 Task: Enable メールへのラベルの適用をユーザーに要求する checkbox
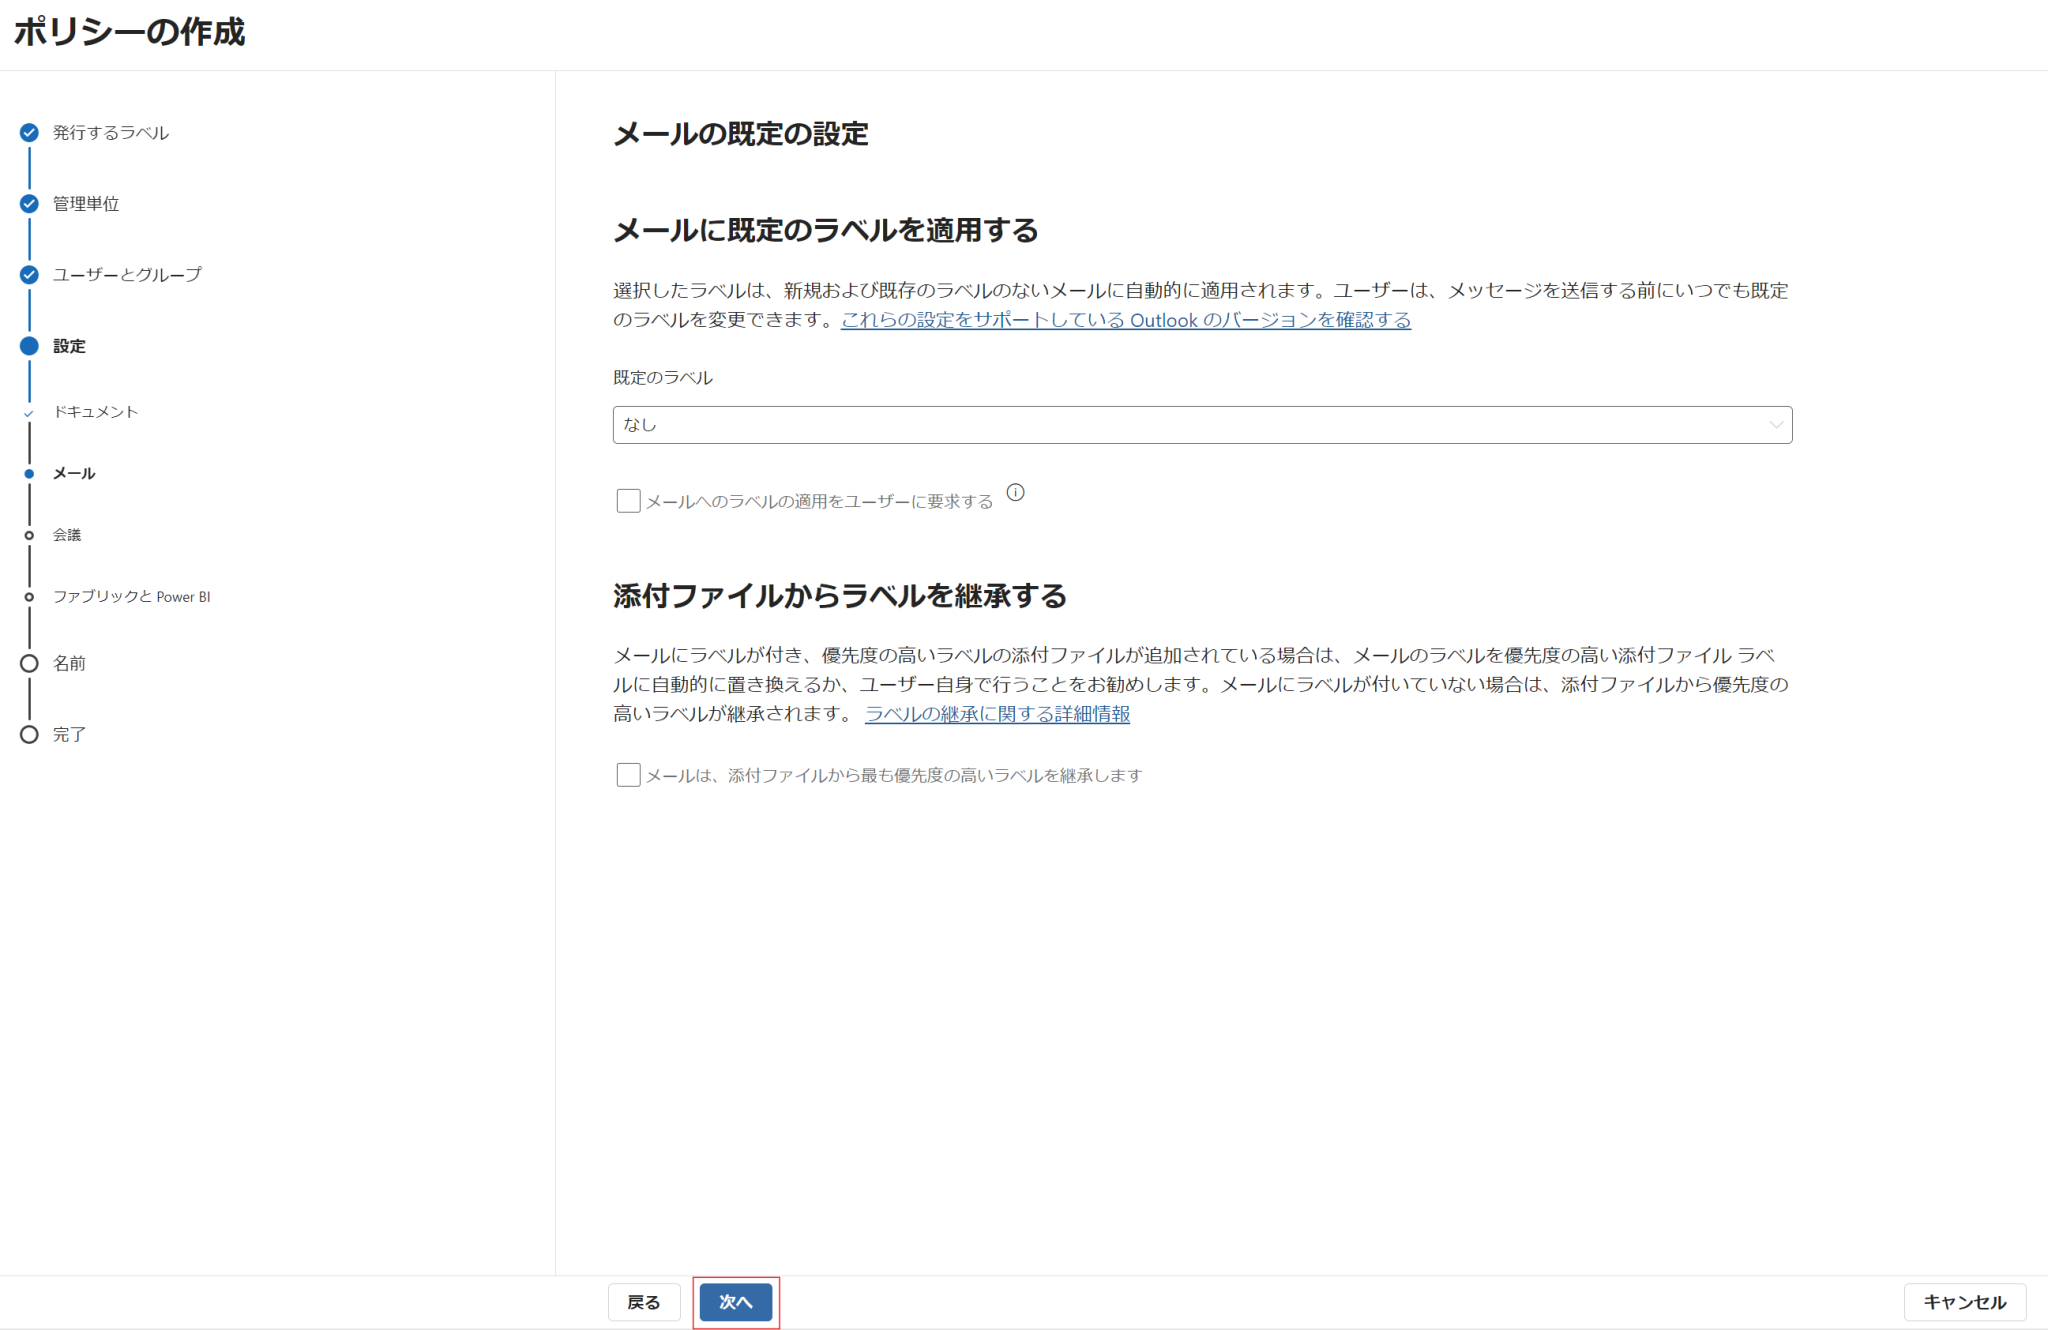coord(628,500)
